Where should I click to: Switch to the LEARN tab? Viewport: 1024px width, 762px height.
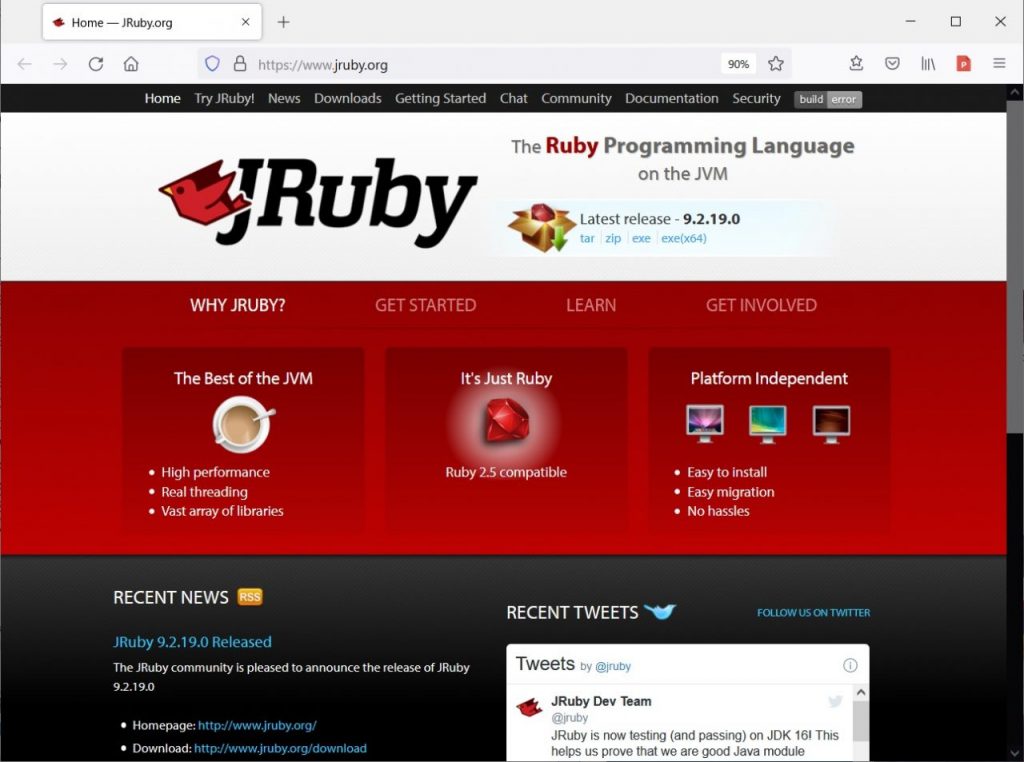(590, 305)
